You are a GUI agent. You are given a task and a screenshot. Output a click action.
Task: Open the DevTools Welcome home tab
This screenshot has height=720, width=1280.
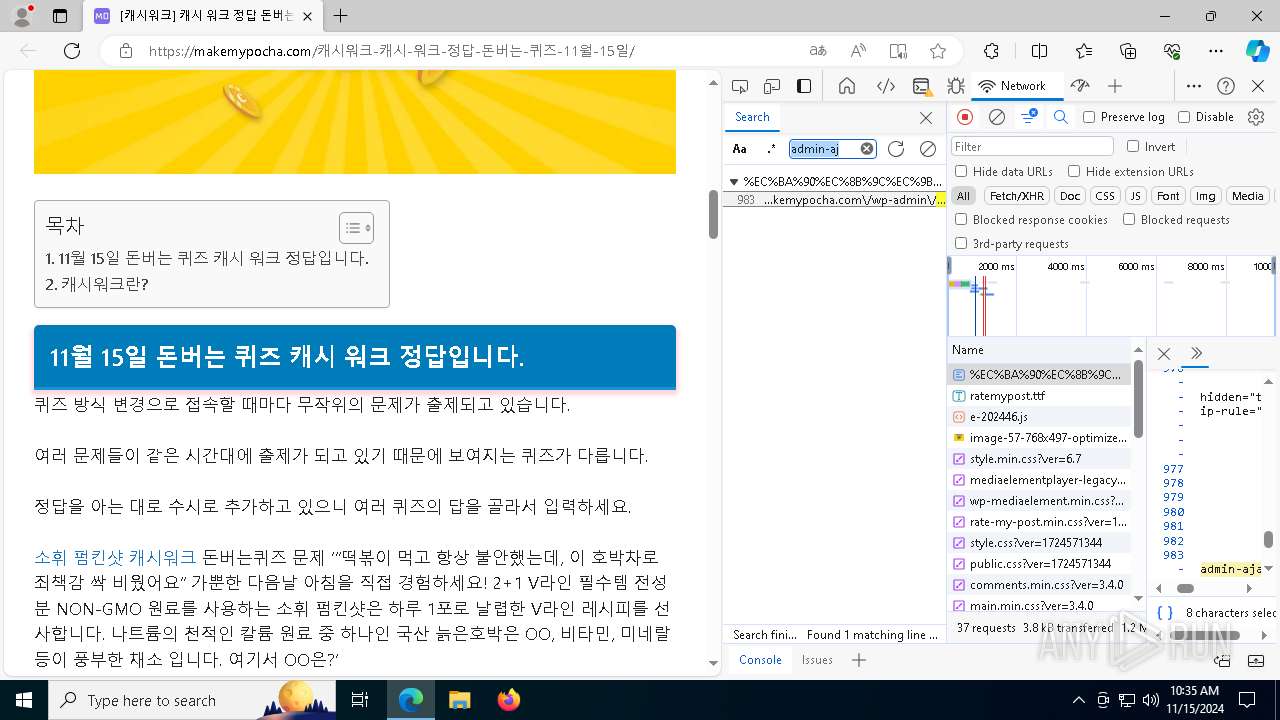[x=847, y=86]
